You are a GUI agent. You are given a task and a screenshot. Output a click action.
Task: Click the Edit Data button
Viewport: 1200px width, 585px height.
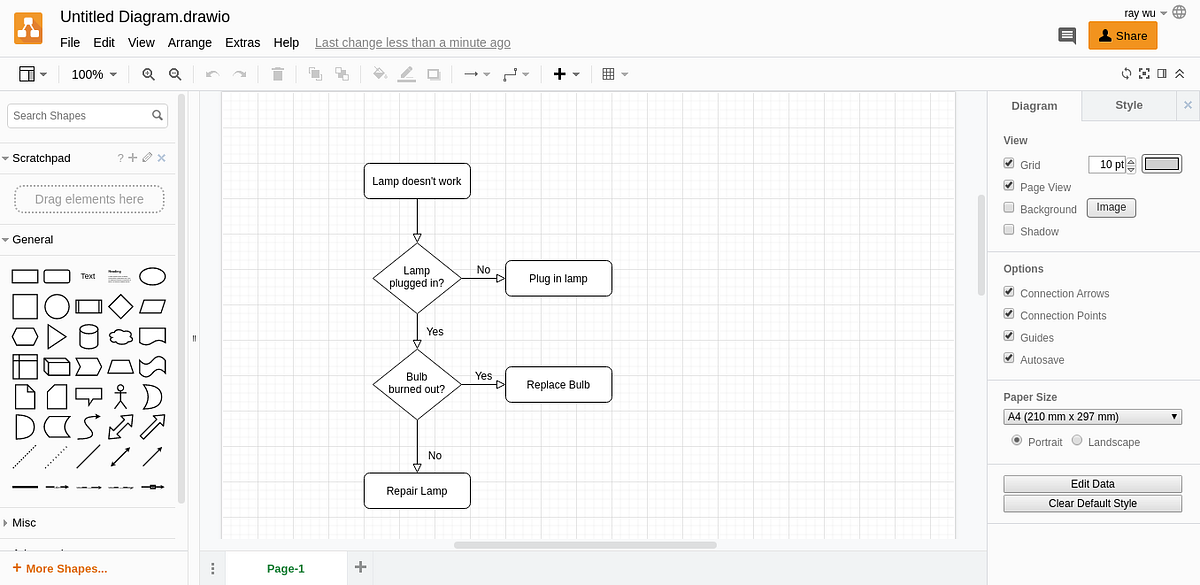[1092, 483]
